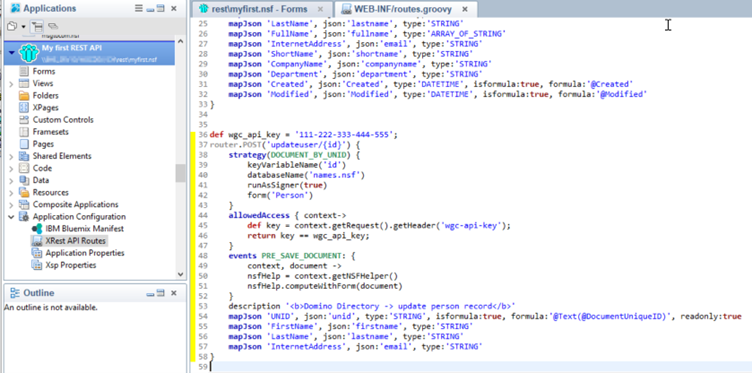Click the Views icon in the tree

pyautogui.click(x=24, y=83)
